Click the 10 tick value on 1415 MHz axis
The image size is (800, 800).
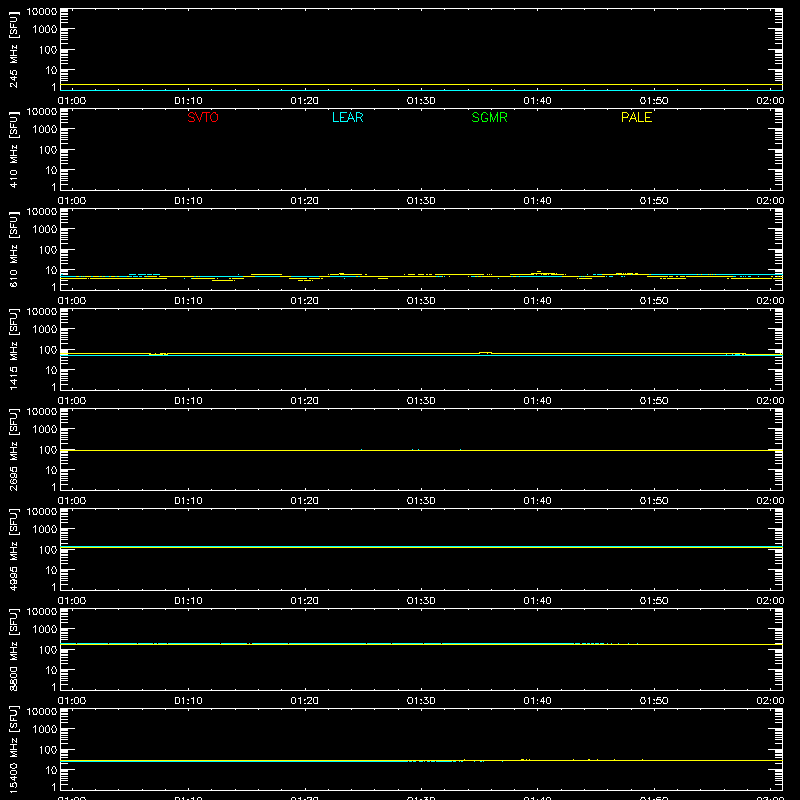pos(51,370)
